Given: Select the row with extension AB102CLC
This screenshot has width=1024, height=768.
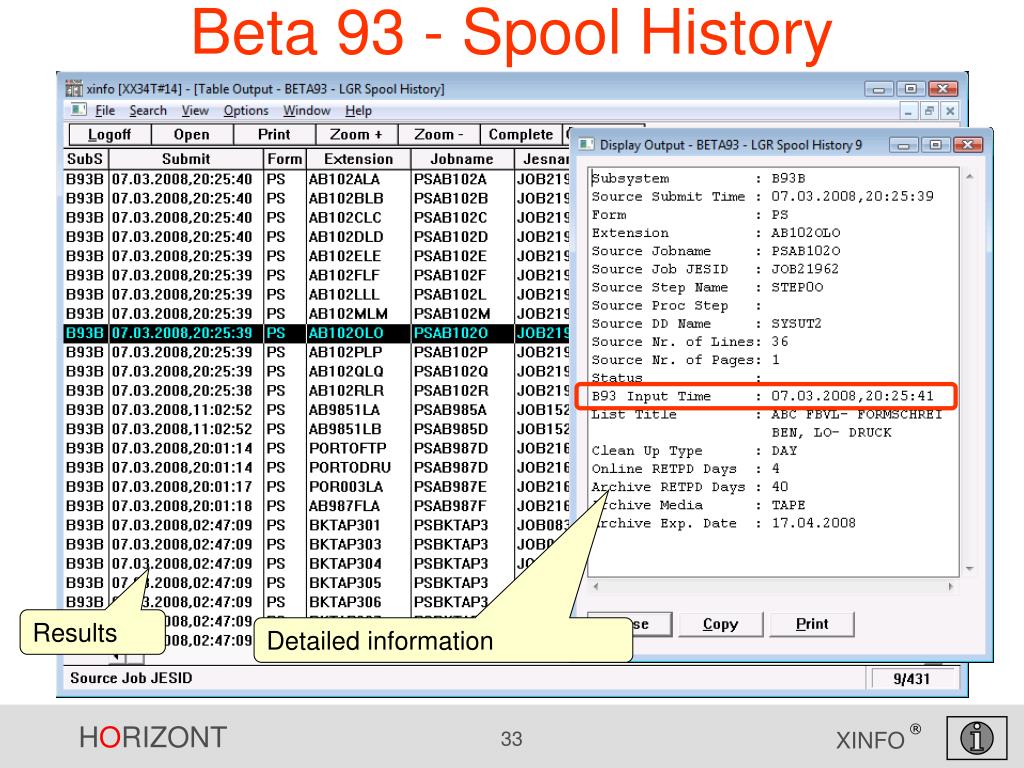Looking at the screenshot, I should click(x=317, y=217).
